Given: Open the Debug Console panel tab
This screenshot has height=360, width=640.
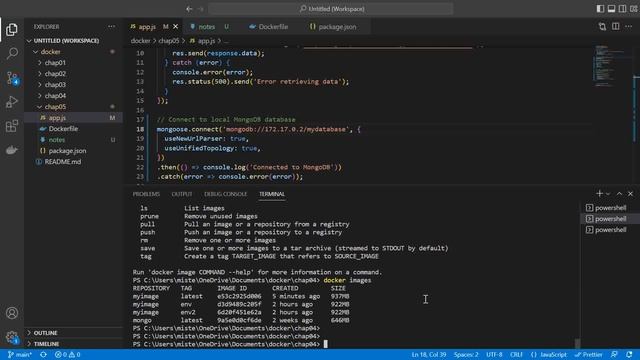Looking at the screenshot, I should coord(225,194).
